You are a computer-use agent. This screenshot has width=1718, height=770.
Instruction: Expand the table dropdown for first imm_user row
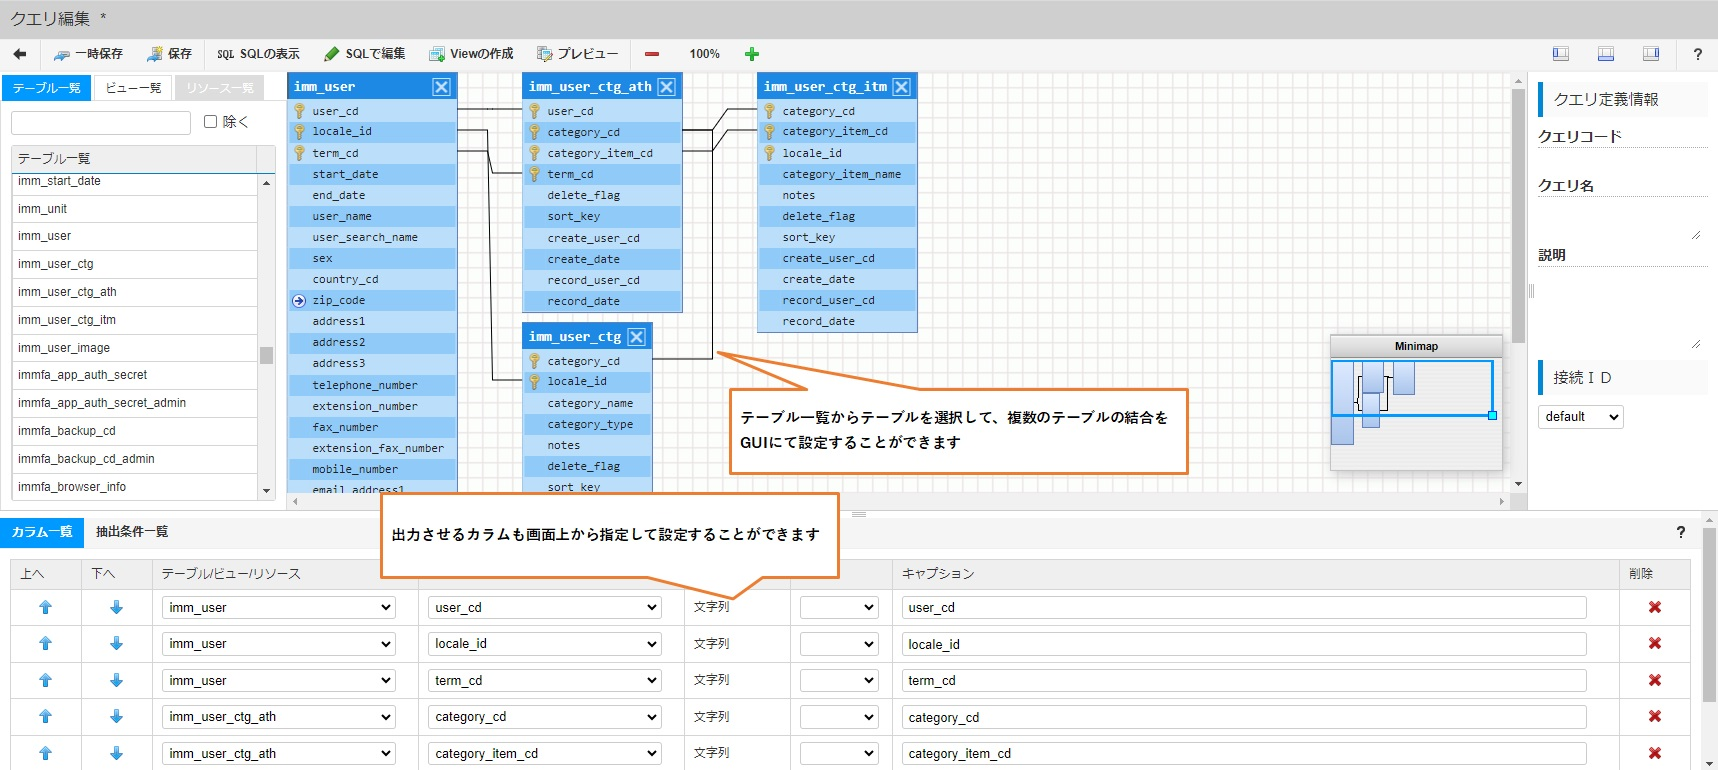279,607
